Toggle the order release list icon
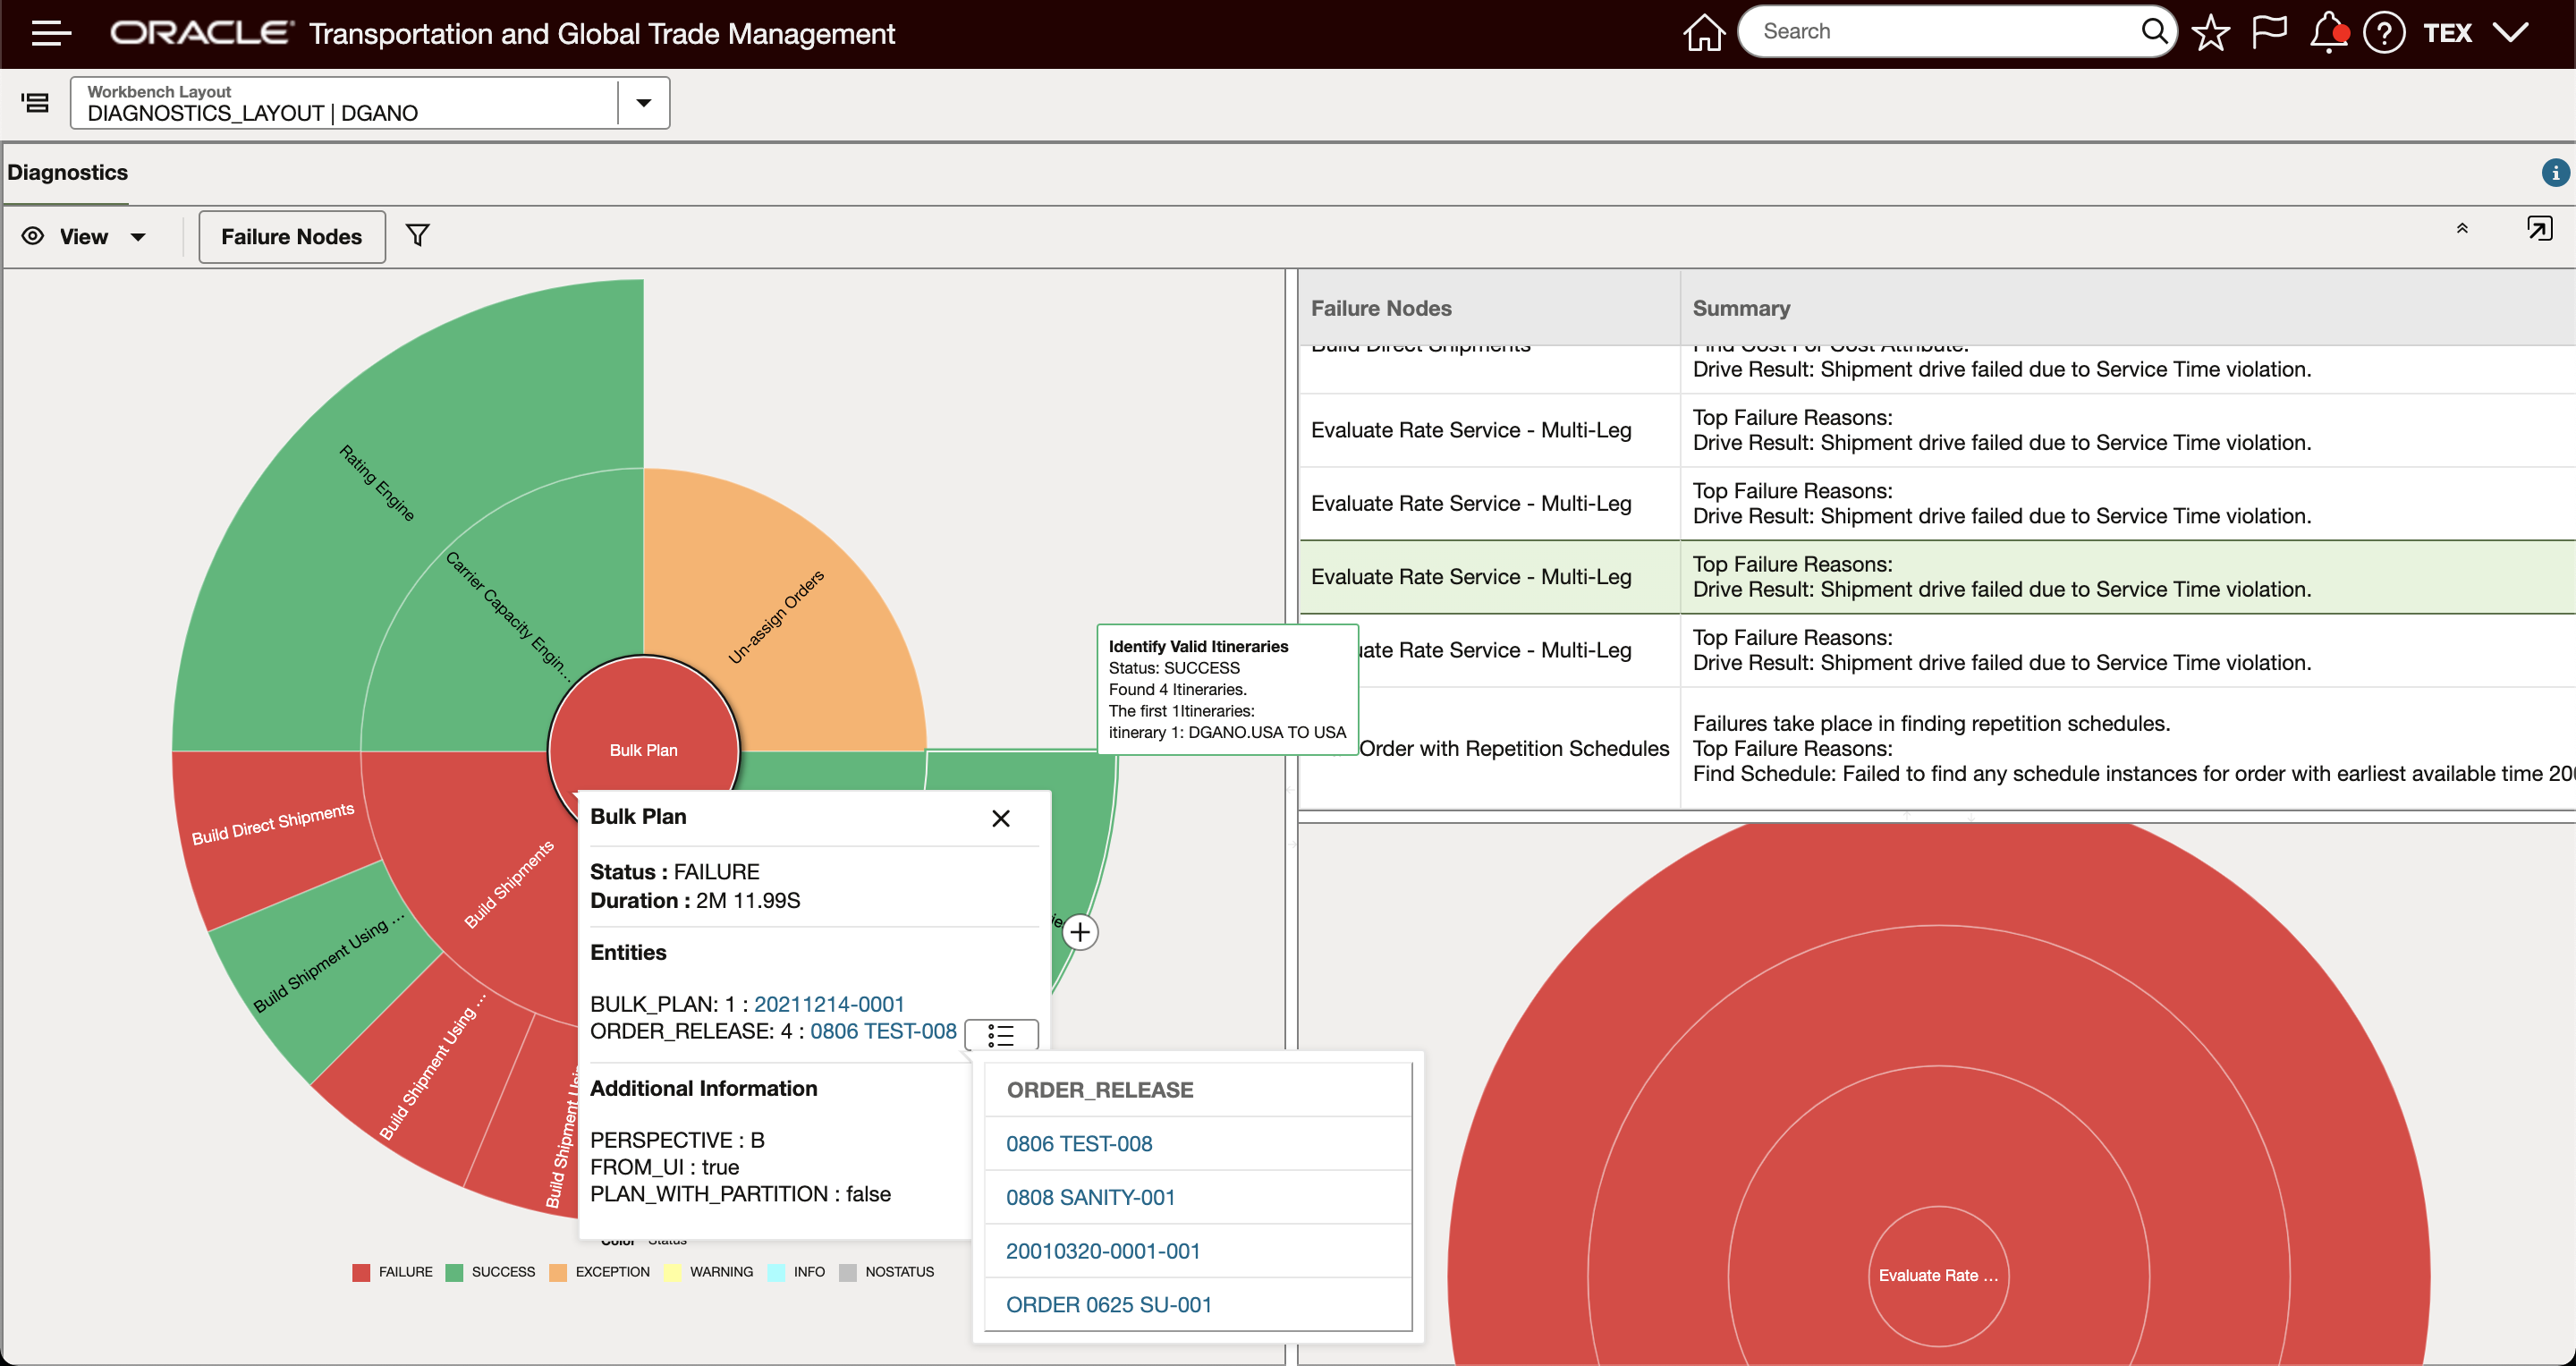The height and width of the screenshot is (1366, 2576). point(1001,1034)
